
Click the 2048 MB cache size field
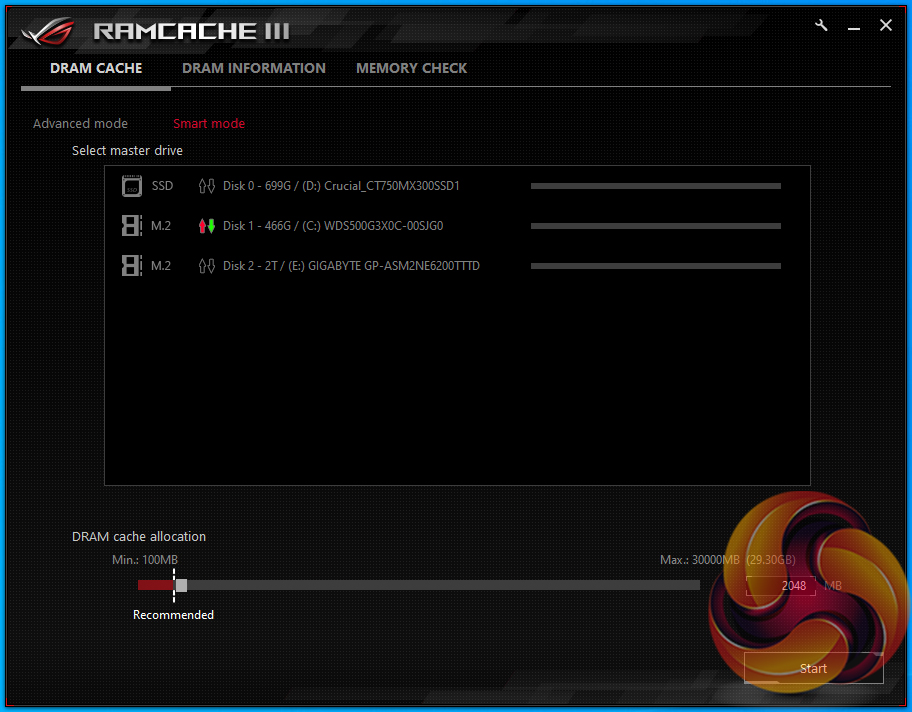click(781, 586)
